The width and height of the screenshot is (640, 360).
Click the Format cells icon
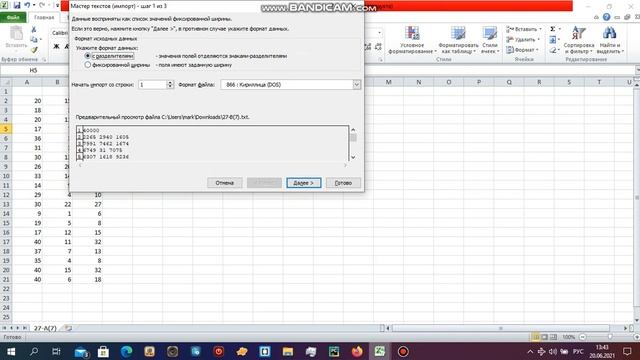point(510,50)
